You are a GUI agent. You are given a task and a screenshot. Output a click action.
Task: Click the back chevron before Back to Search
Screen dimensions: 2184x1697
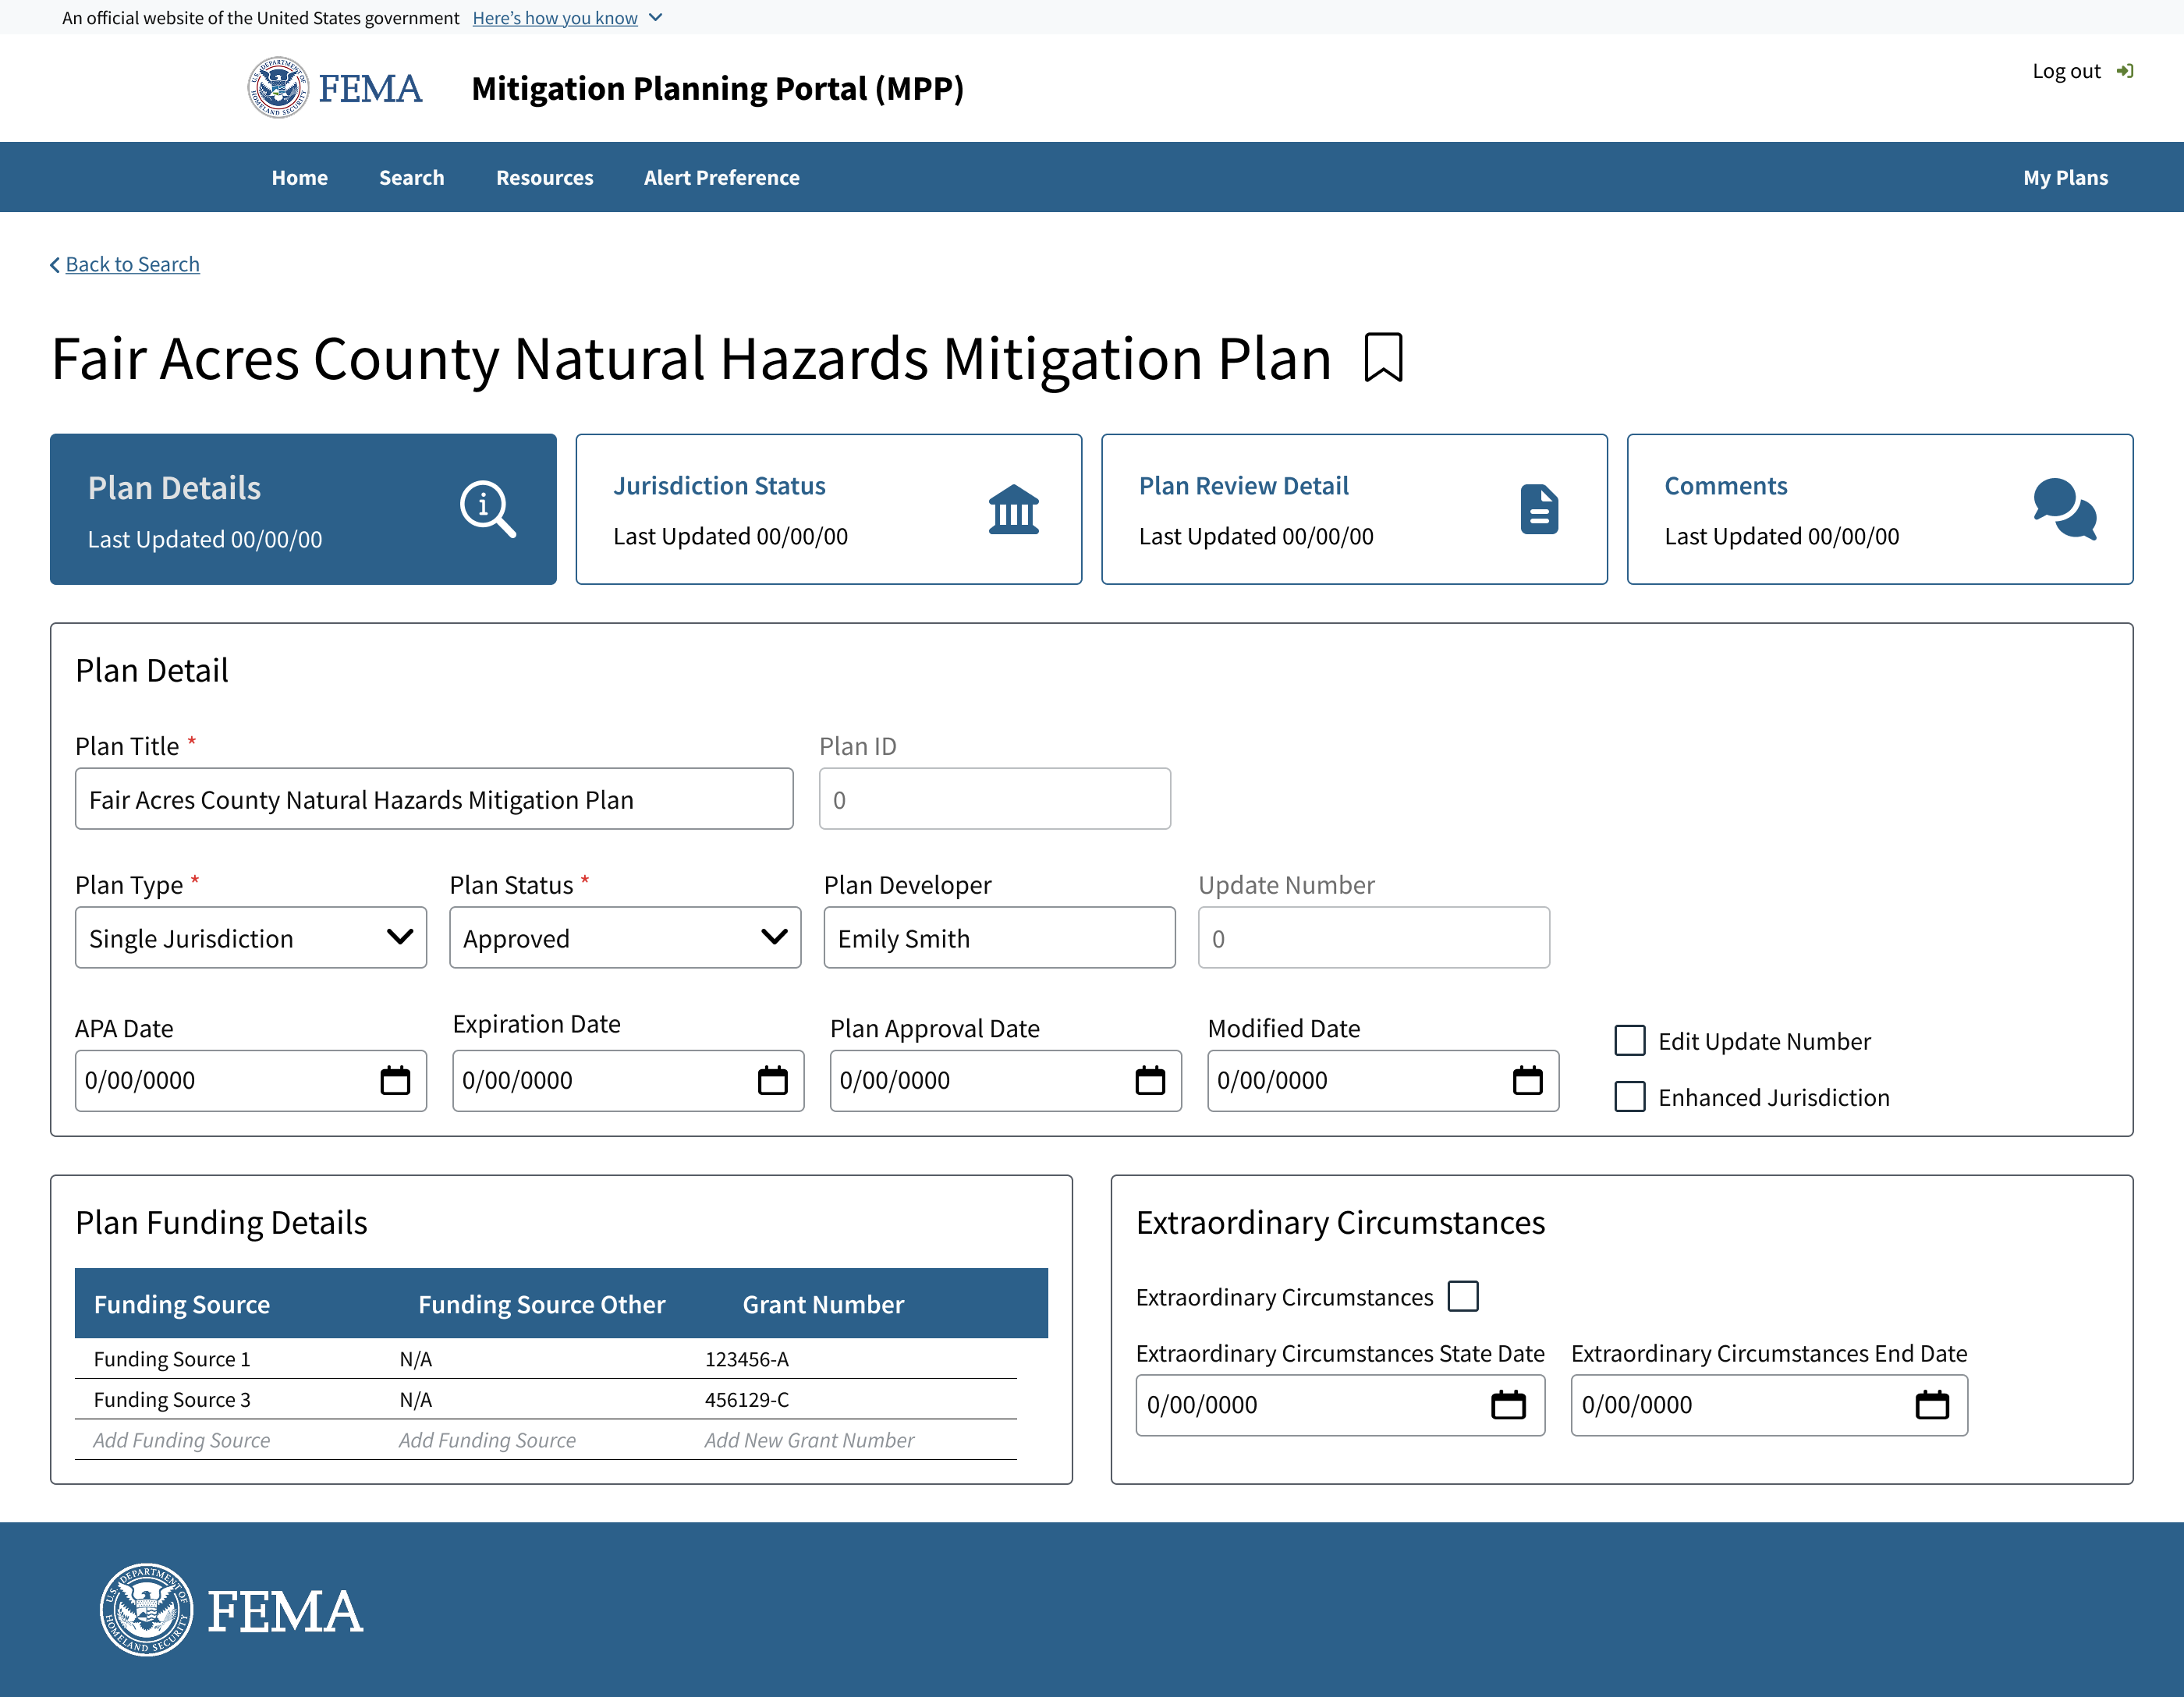(55, 265)
